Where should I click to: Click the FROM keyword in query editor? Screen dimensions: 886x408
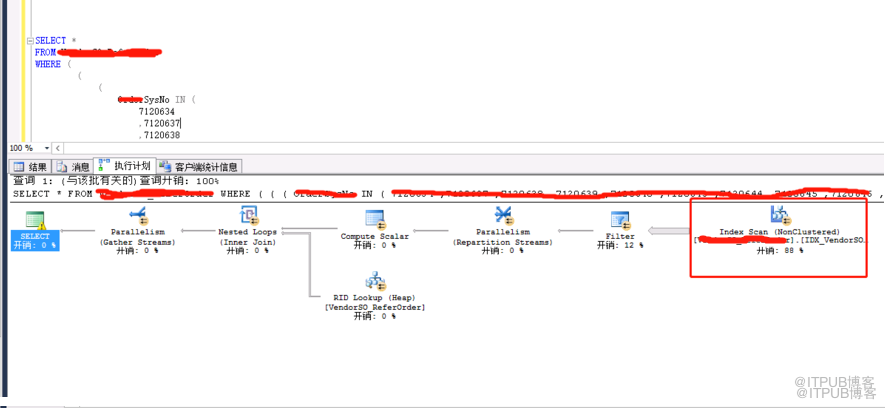coord(45,53)
